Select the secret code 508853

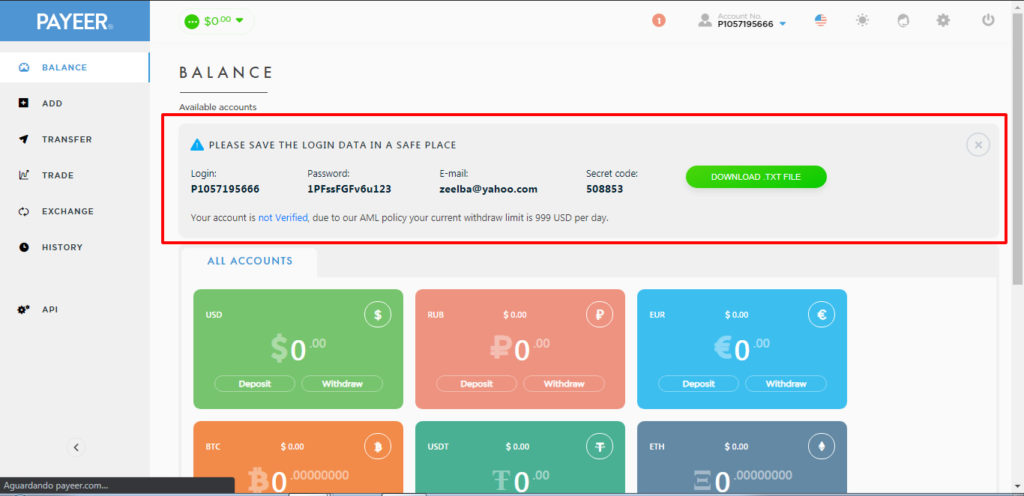[x=605, y=189]
